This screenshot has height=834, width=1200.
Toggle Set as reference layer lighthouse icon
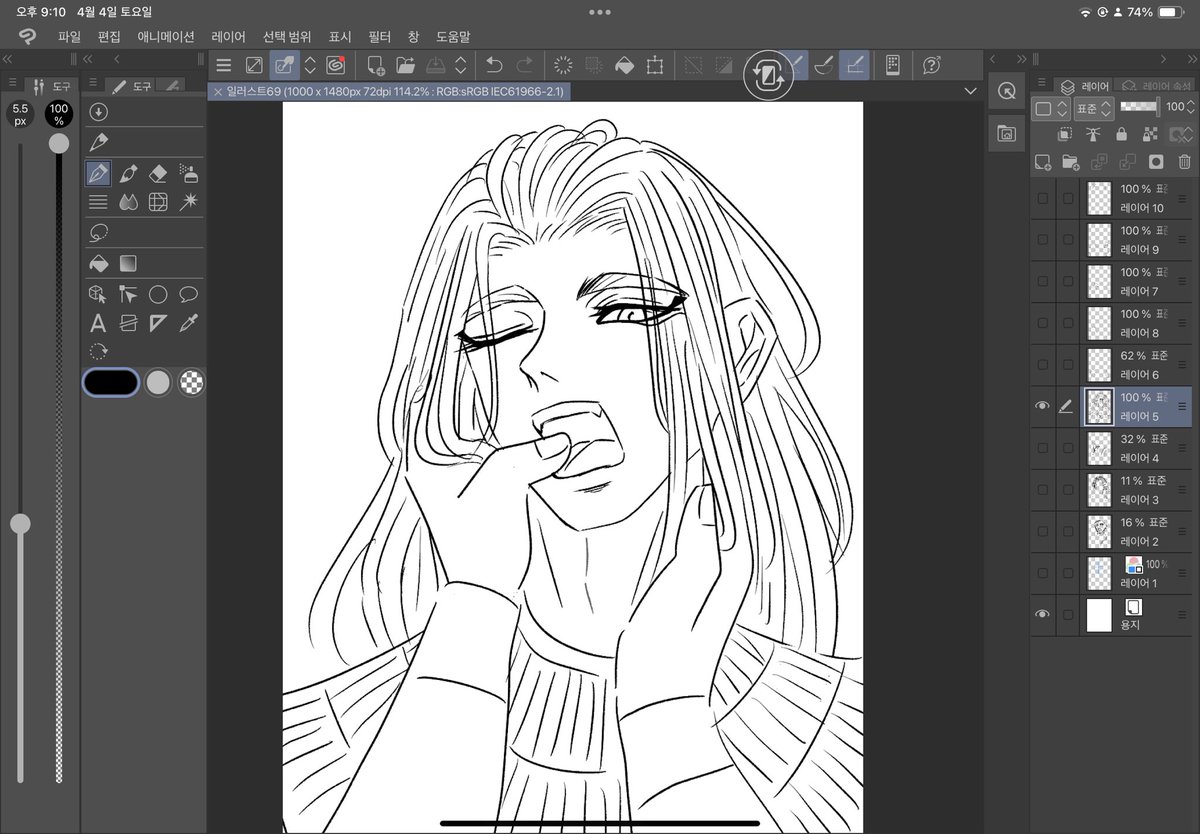(x=1093, y=134)
